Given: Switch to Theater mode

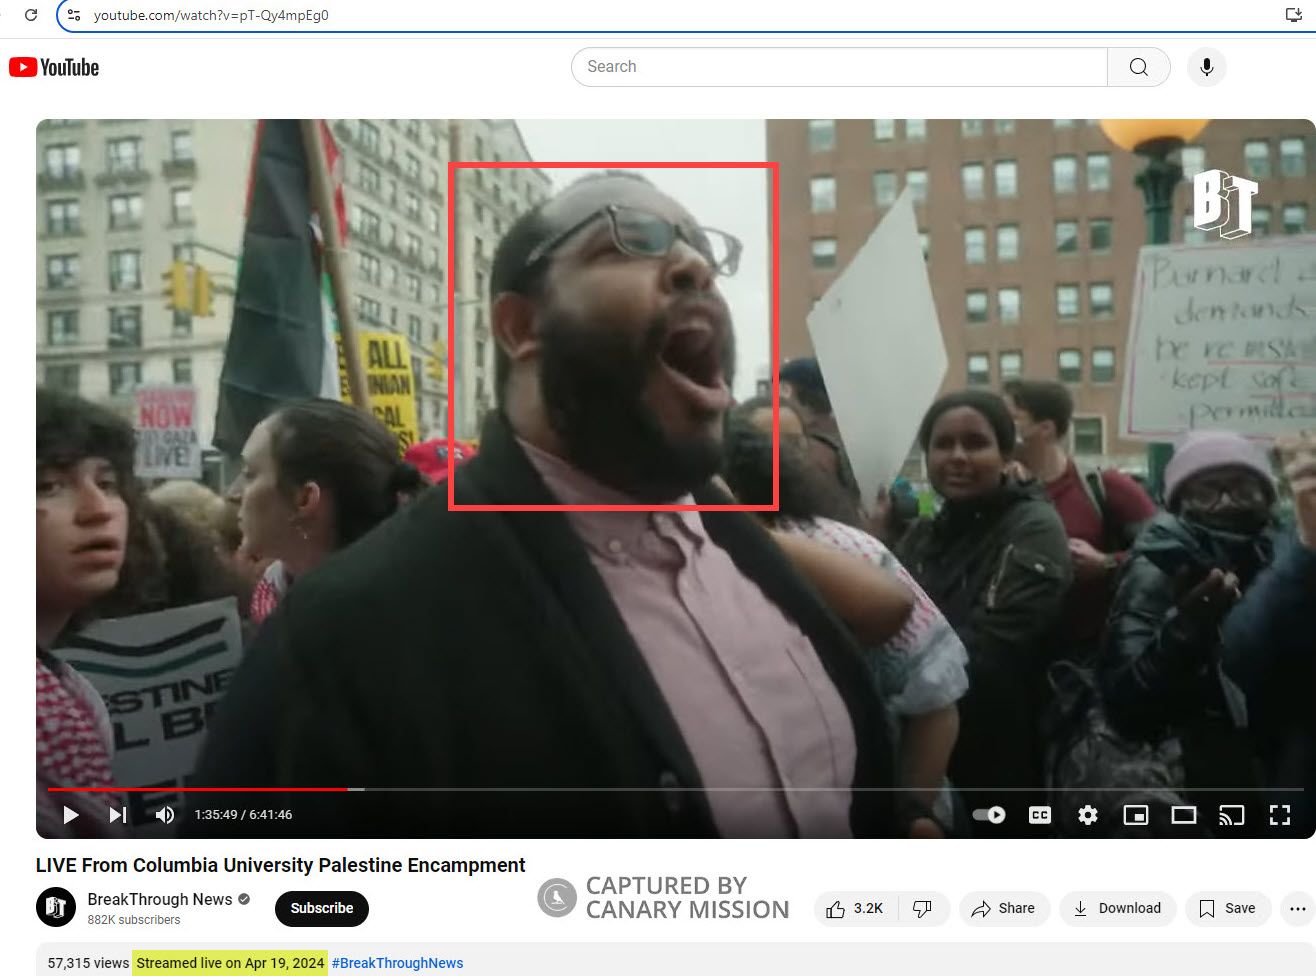Looking at the screenshot, I should tap(1183, 815).
